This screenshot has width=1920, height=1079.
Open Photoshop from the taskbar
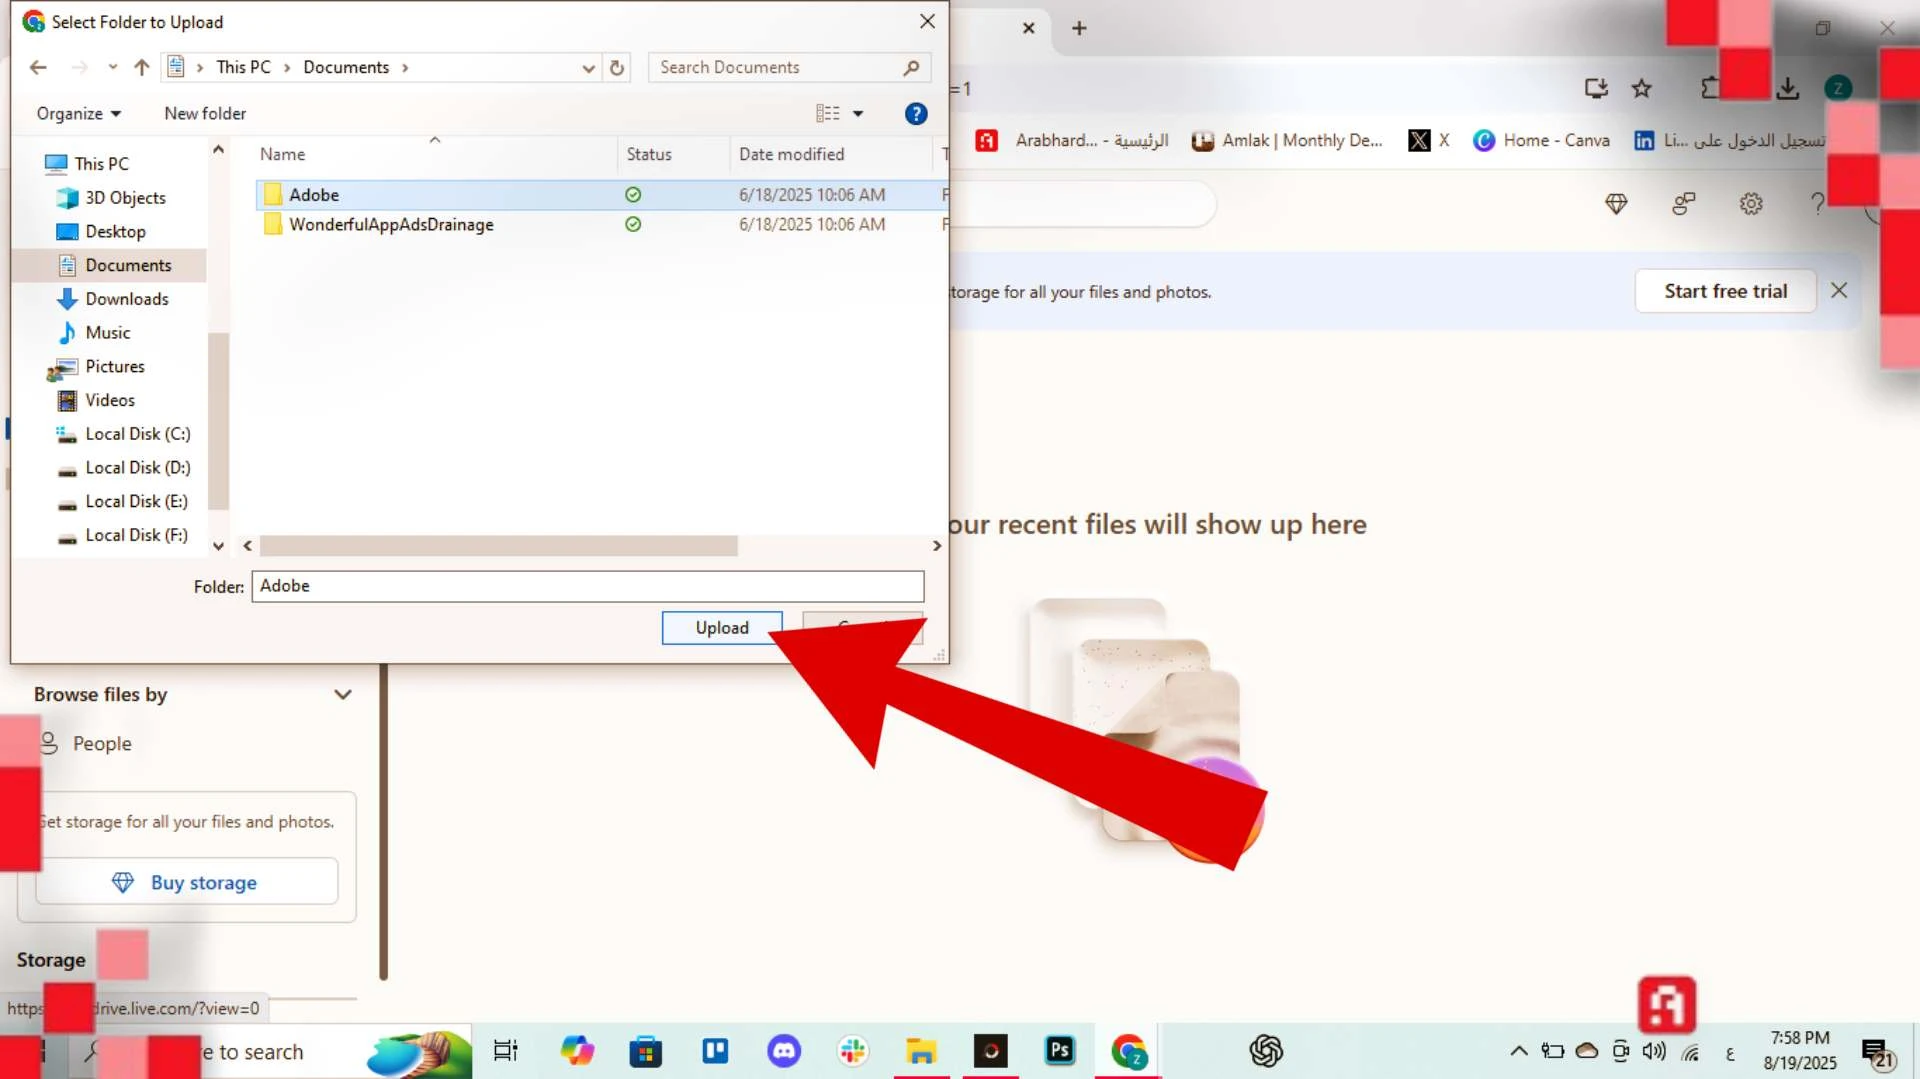[1060, 1051]
